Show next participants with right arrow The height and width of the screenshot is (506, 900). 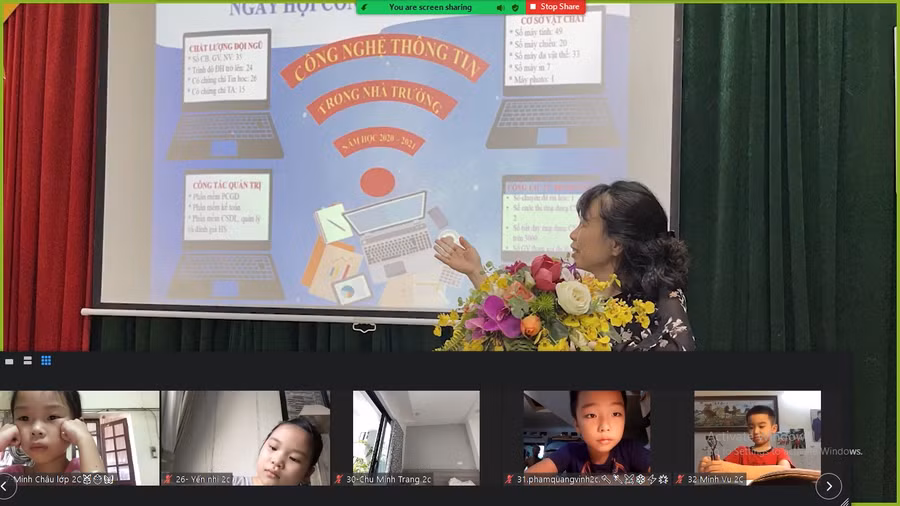829,486
